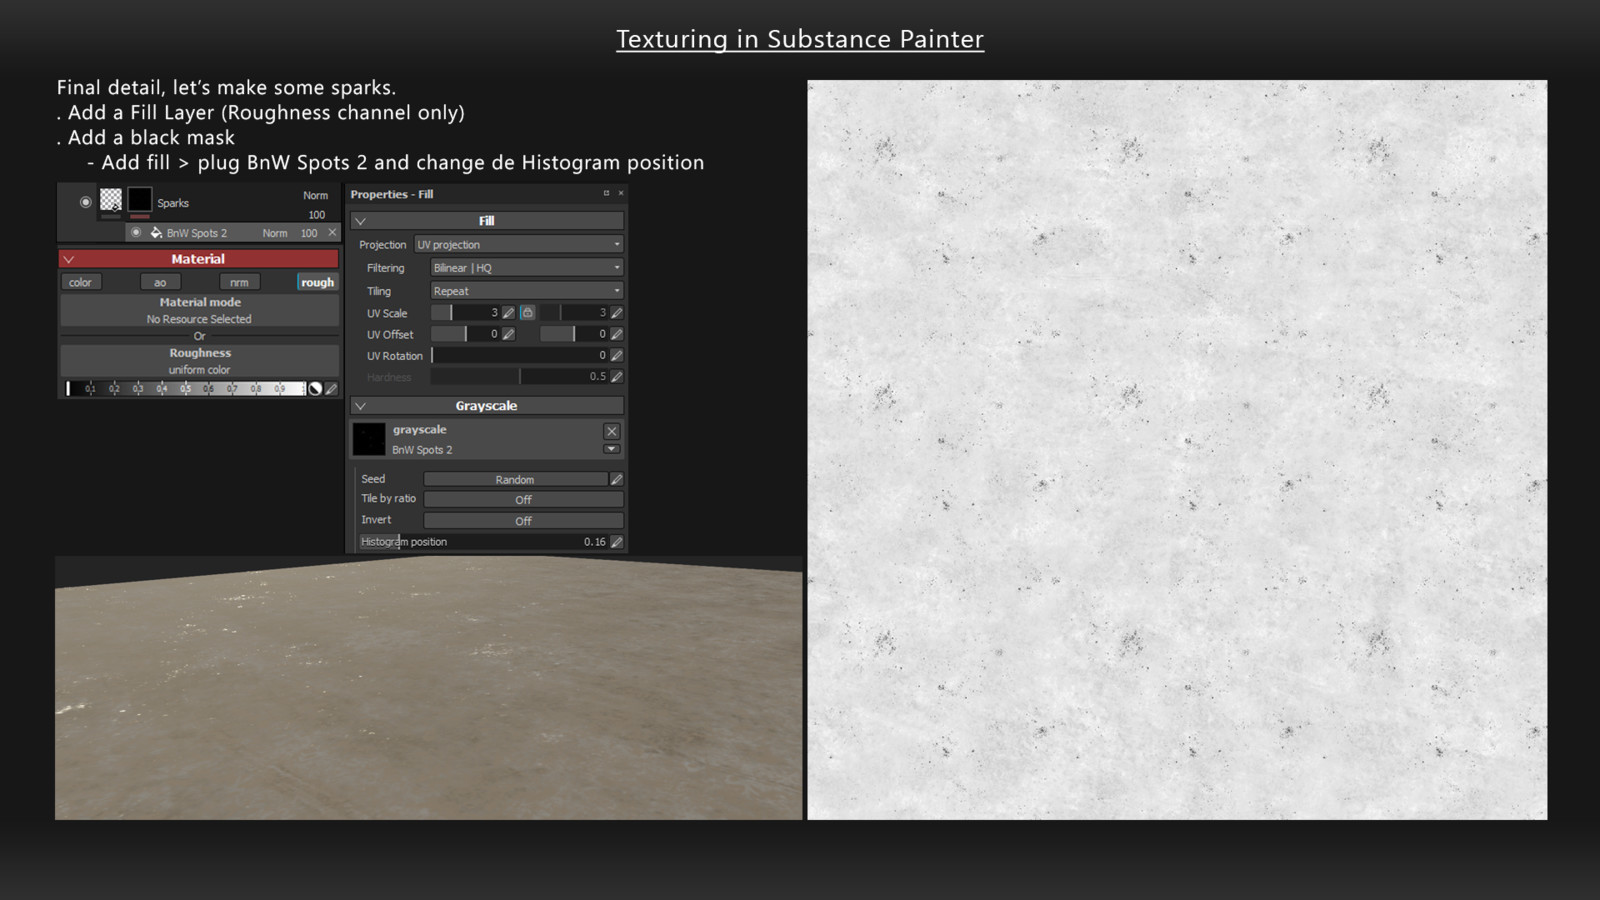Image resolution: width=1600 pixels, height=900 pixels.
Task: Click the Seed Random button
Action: coord(515,480)
